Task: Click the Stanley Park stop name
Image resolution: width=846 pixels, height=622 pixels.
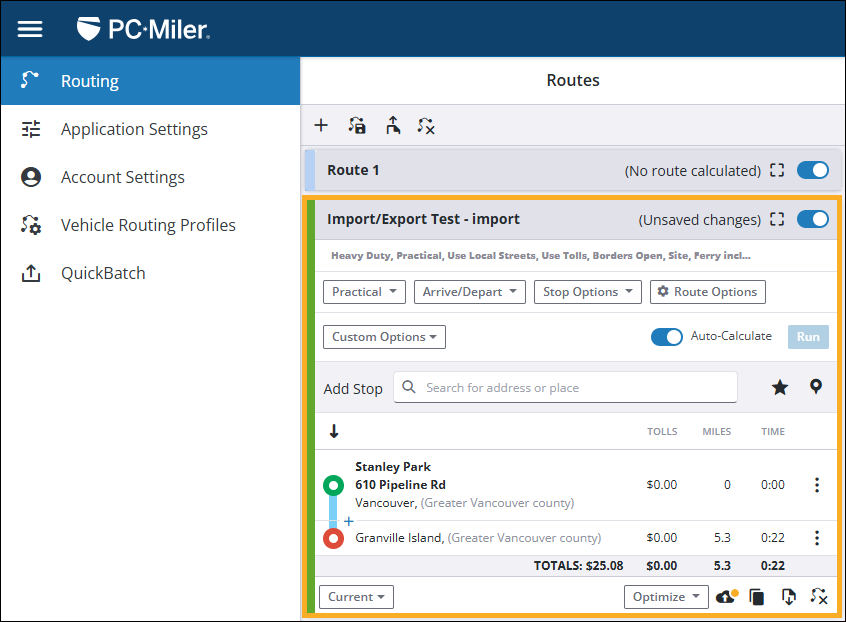Action: (x=393, y=467)
